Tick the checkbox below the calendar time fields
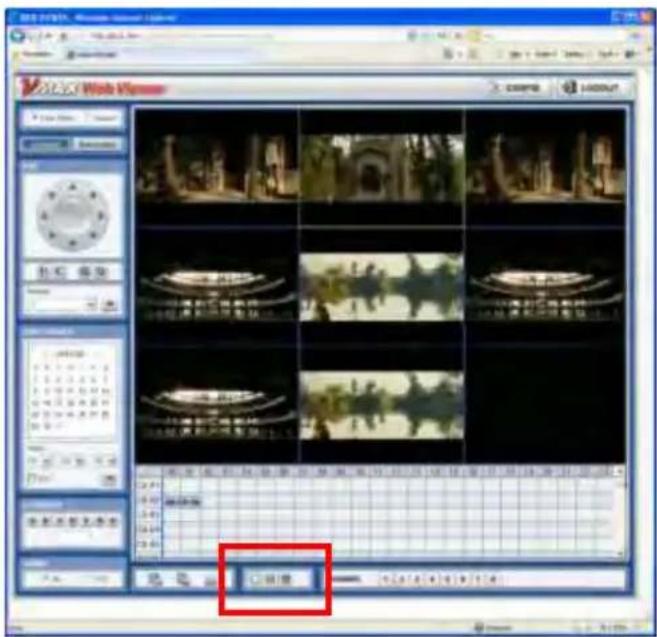The height and width of the screenshot is (637, 657). 31,478
